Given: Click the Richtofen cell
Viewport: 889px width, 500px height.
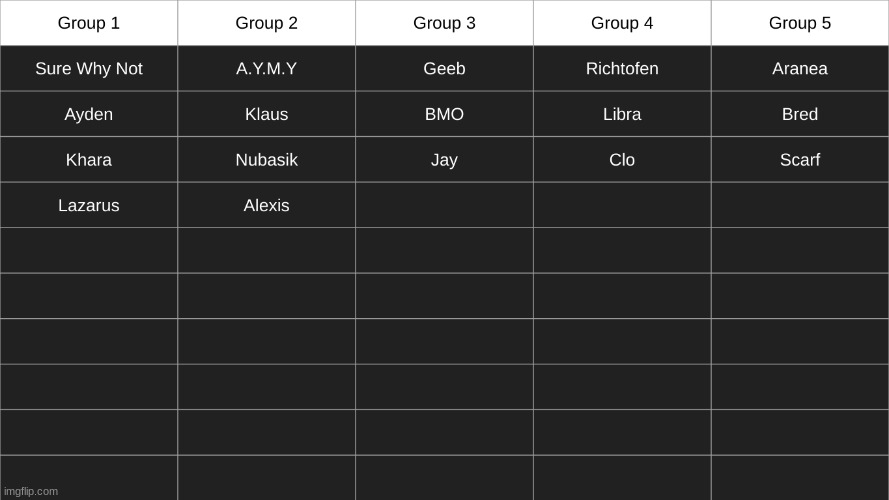Looking at the screenshot, I should [622, 69].
